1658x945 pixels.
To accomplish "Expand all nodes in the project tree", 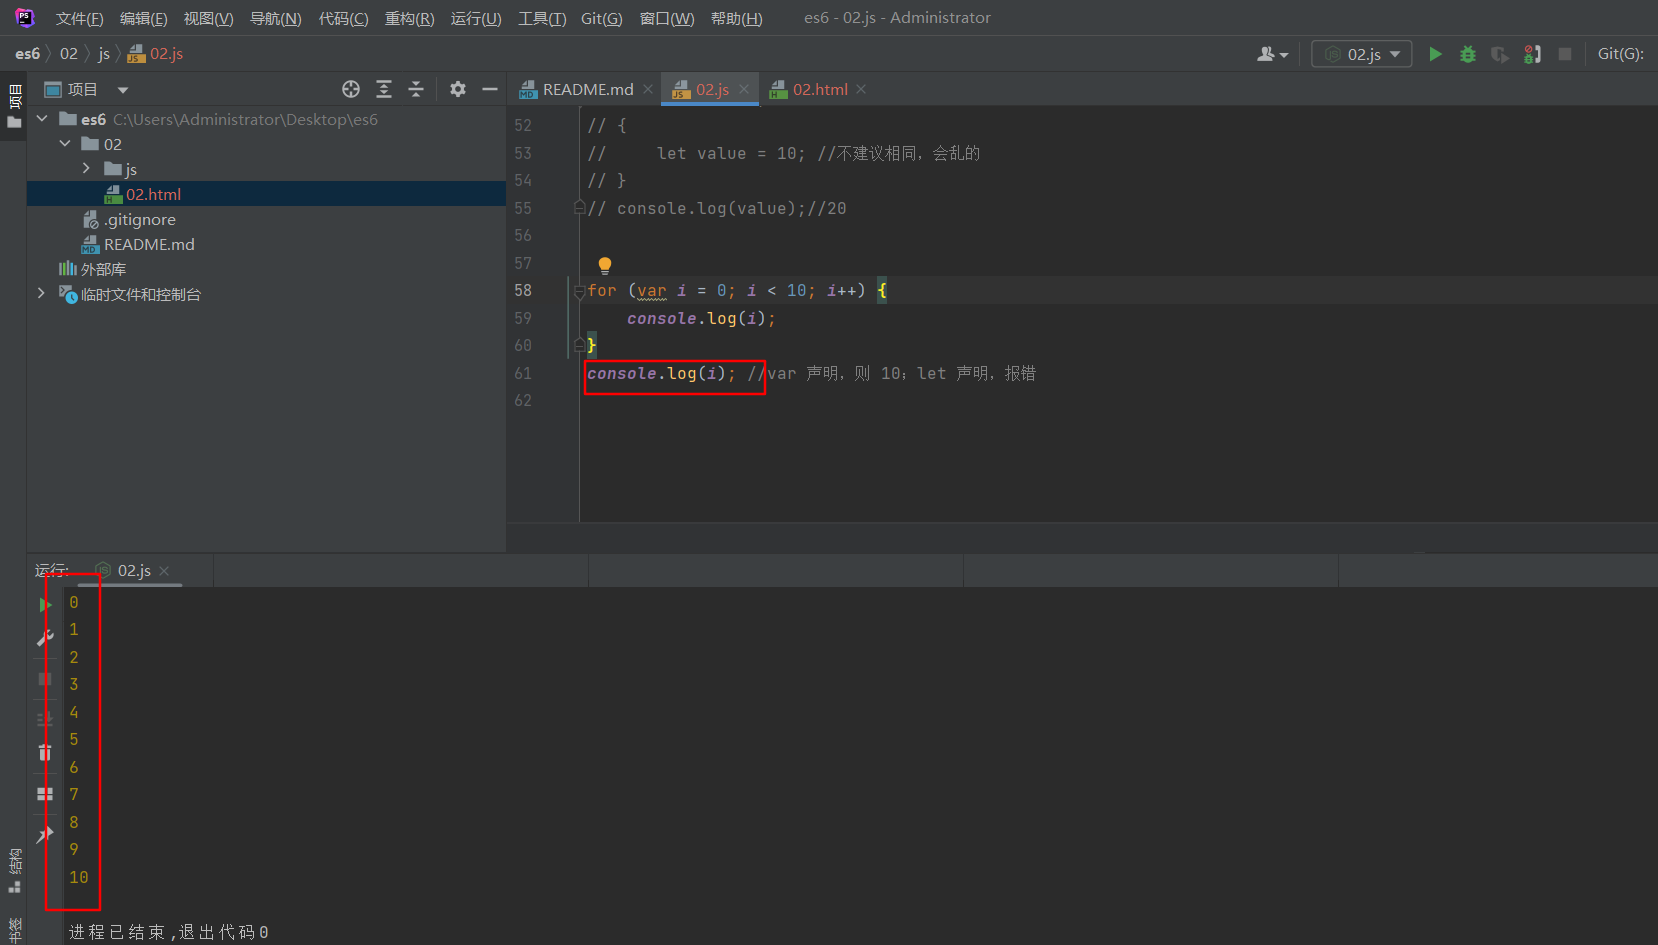I will (x=384, y=89).
